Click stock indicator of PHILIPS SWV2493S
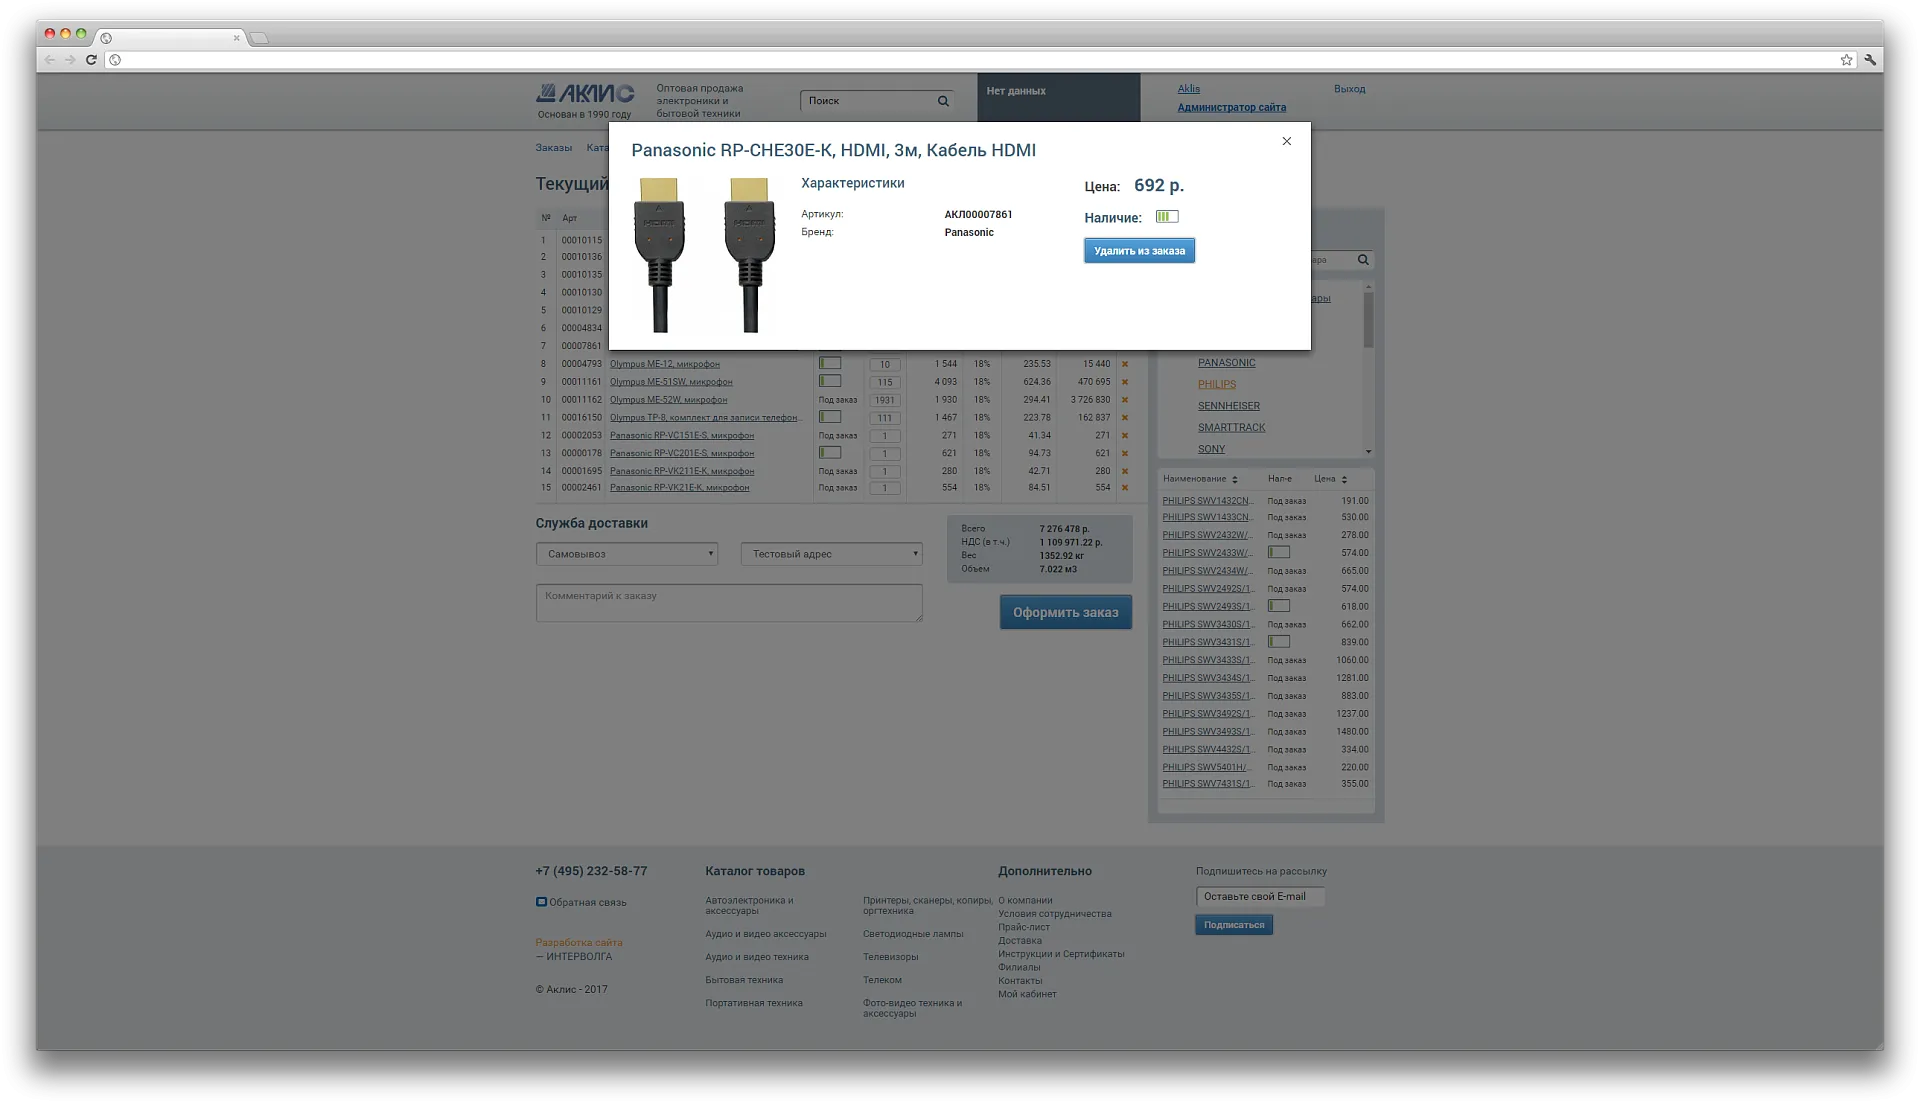This screenshot has width=1920, height=1103. [1279, 606]
